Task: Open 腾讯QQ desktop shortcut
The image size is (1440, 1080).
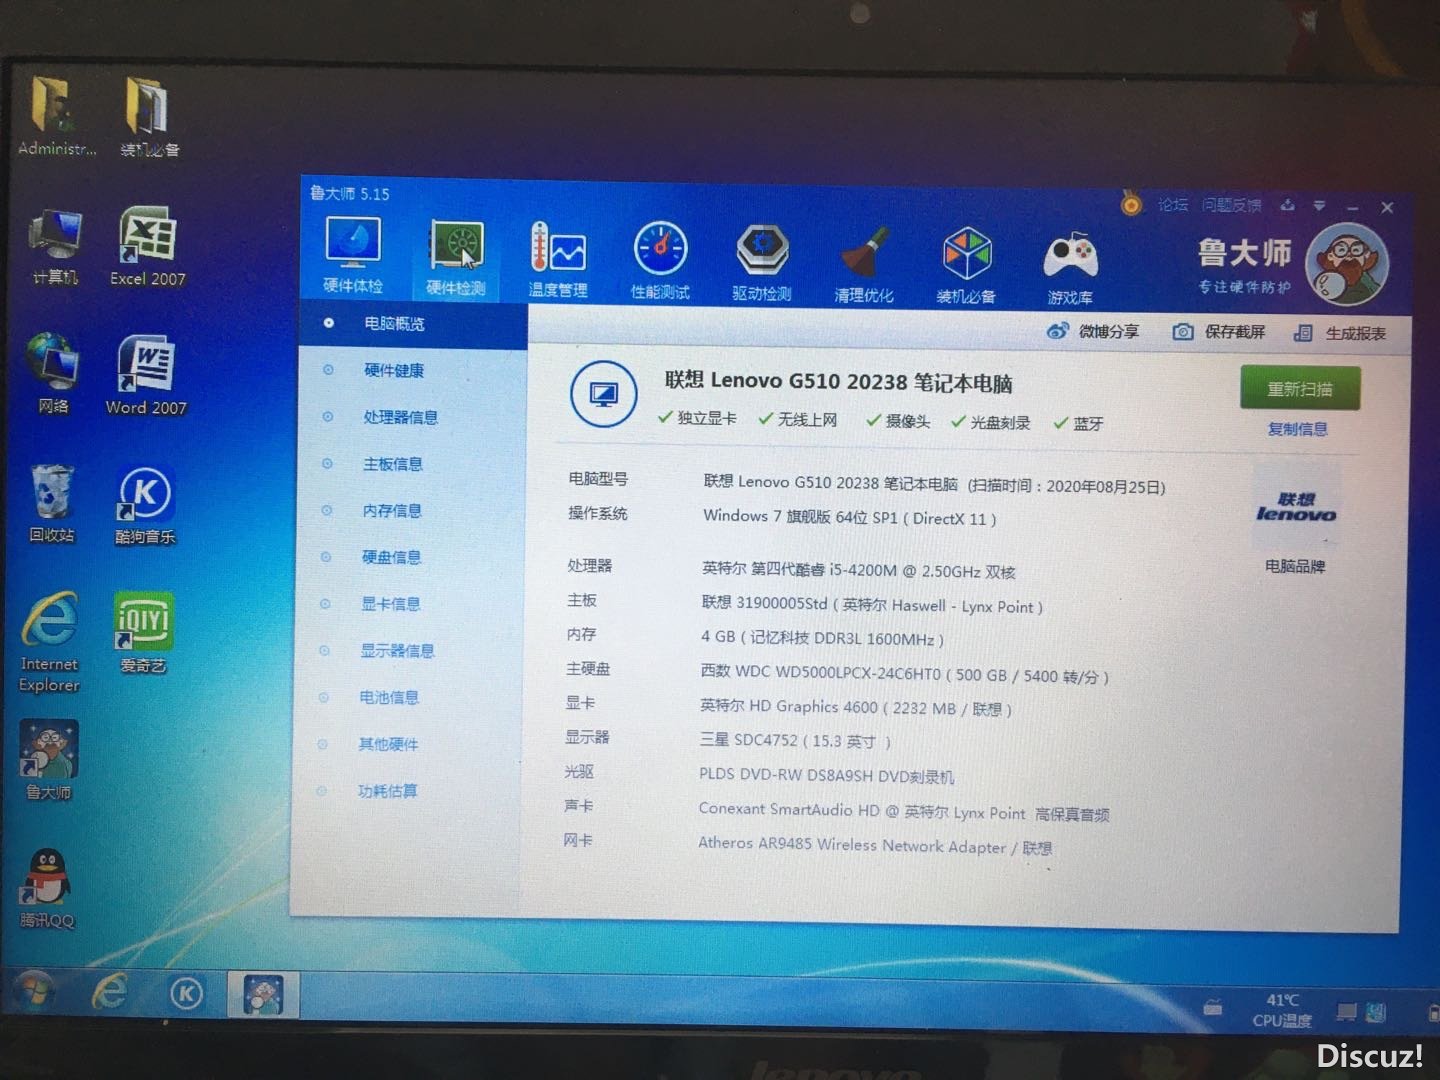Action: pos(47,889)
